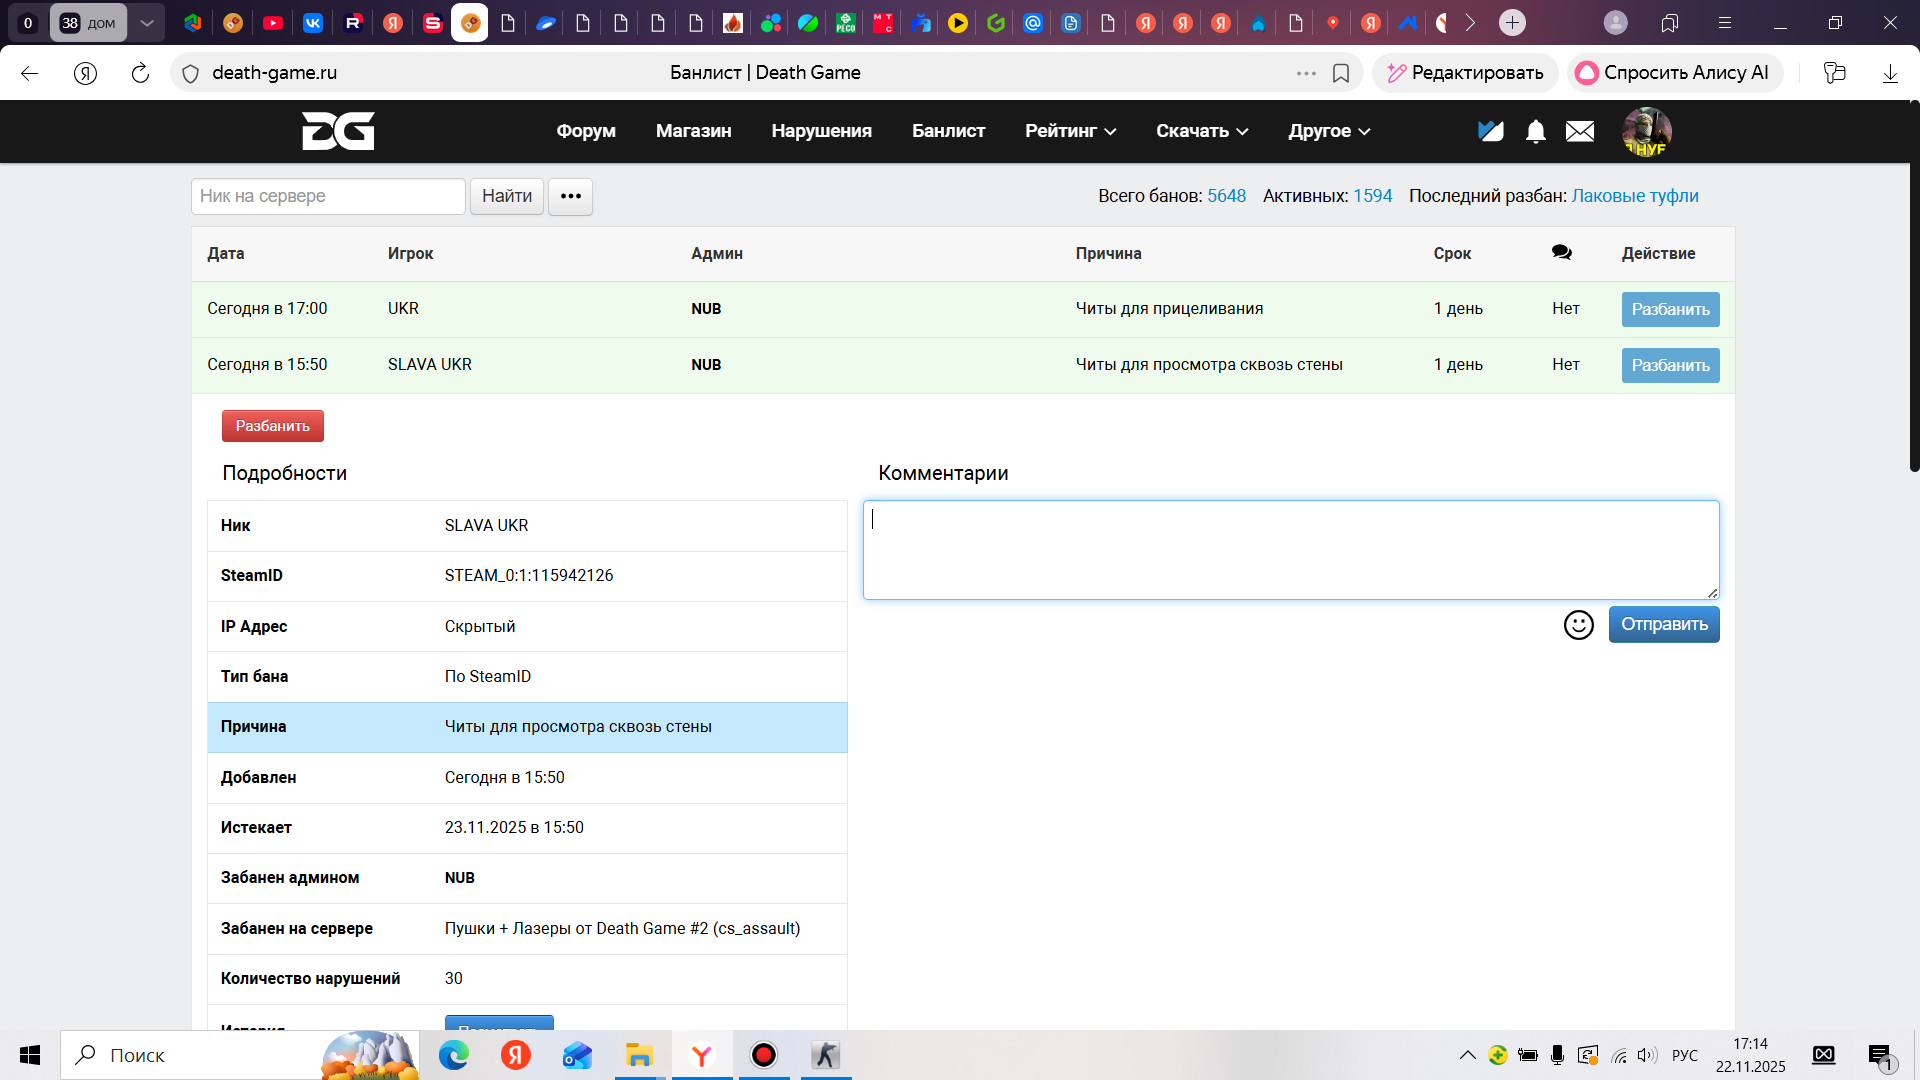Open the envelope messages icon

pyautogui.click(x=1580, y=131)
